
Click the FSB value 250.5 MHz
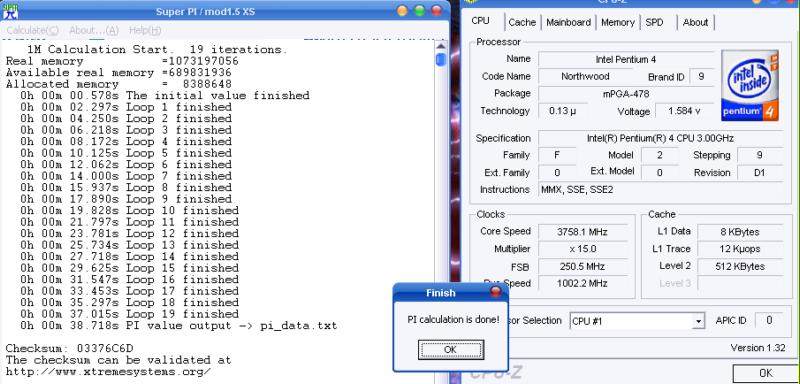582,267
